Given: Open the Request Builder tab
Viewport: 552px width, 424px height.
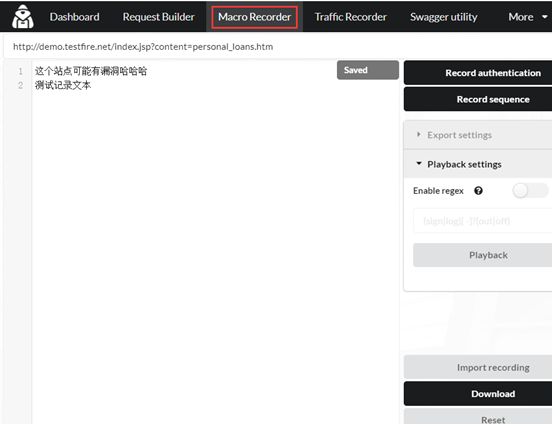Looking at the screenshot, I should pyautogui.click(x=158, y=17).
